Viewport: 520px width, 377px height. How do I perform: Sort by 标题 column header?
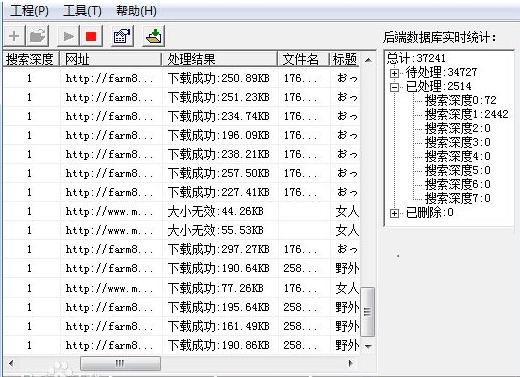pos(345,59)
